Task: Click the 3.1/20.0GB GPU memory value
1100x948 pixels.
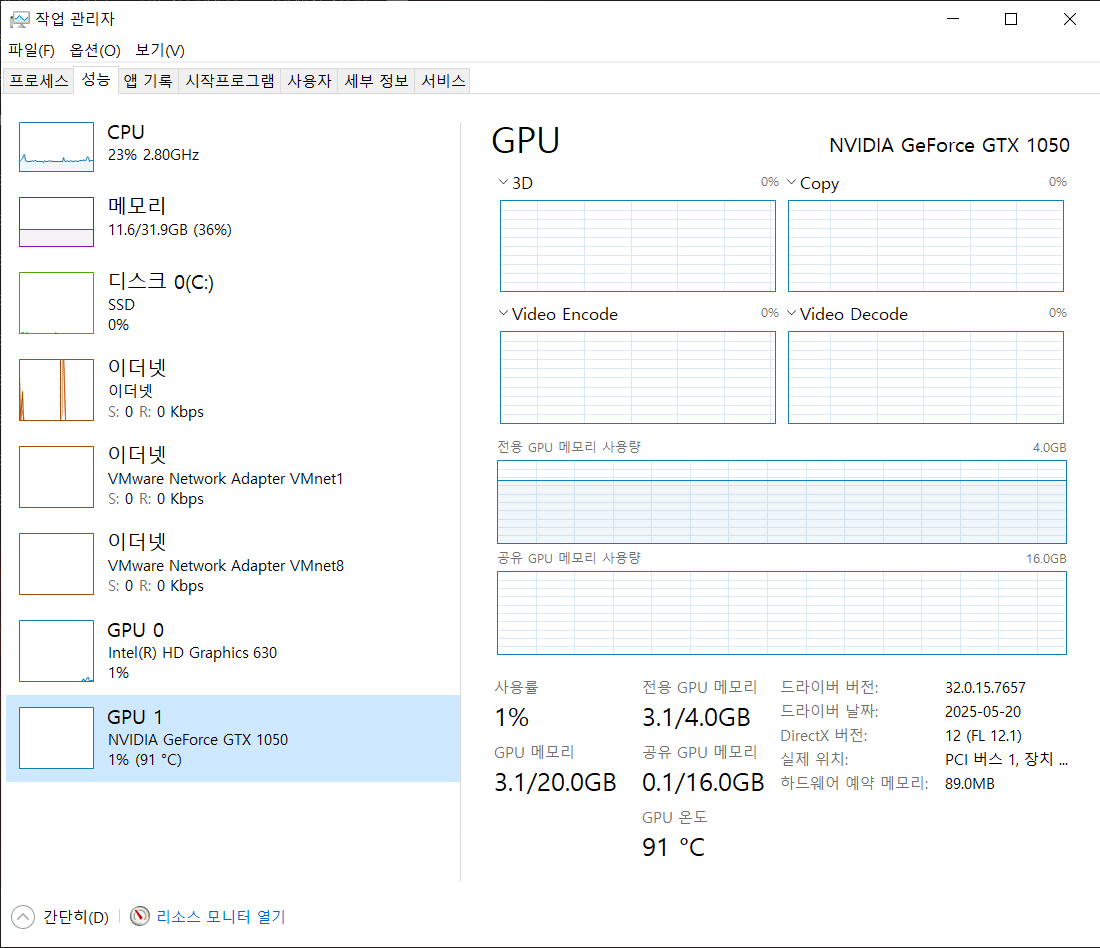Action: coord(555,782)
